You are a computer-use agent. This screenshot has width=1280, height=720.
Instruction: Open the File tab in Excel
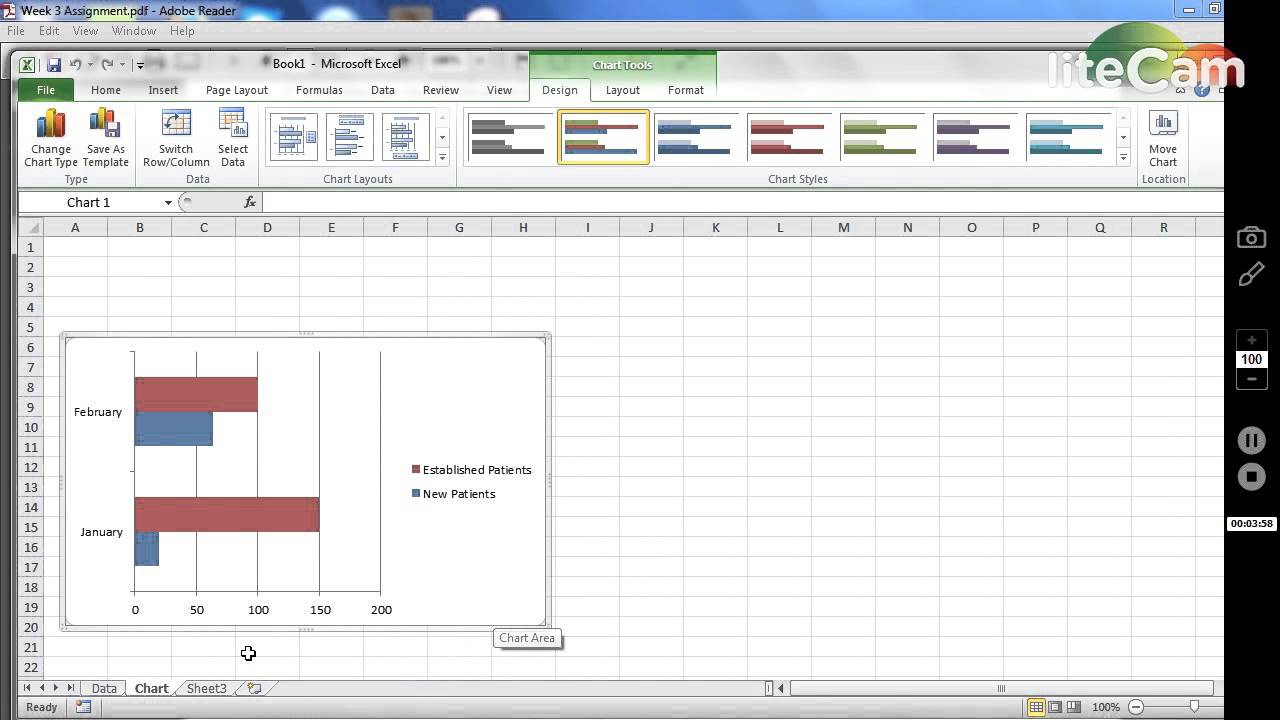point(46,90)
